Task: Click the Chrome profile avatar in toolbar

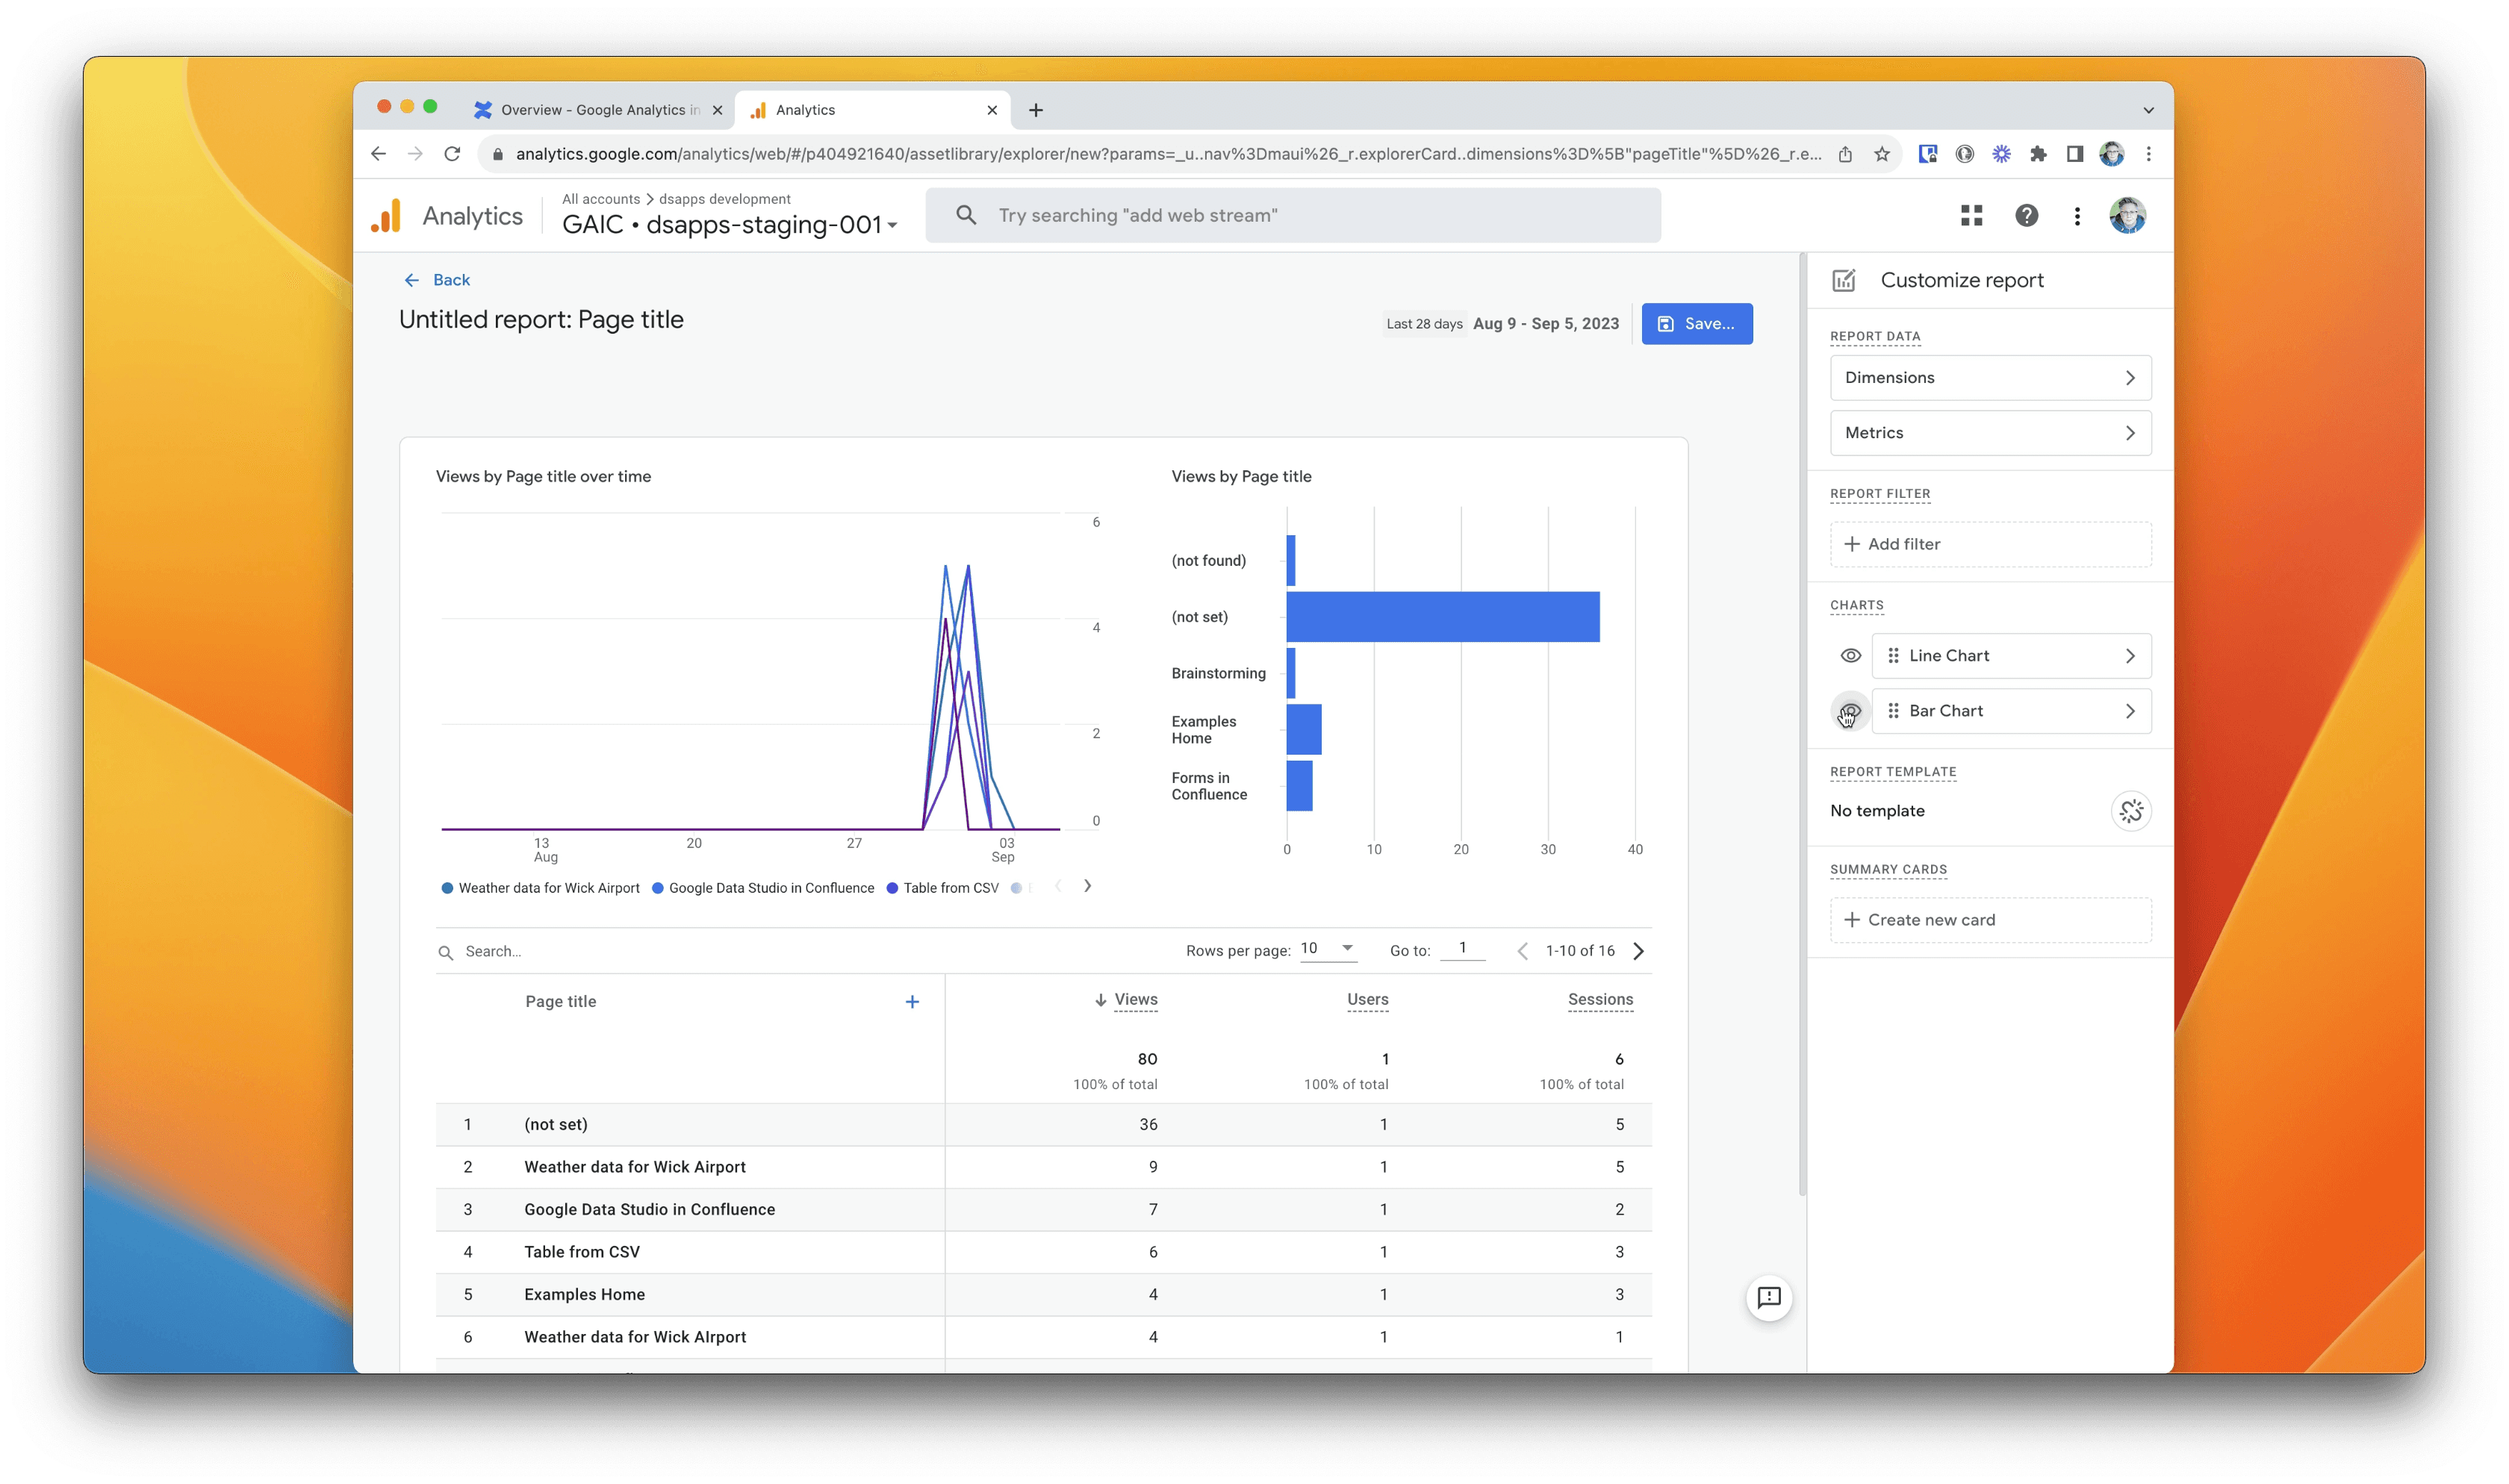Action: point(2111,154)
